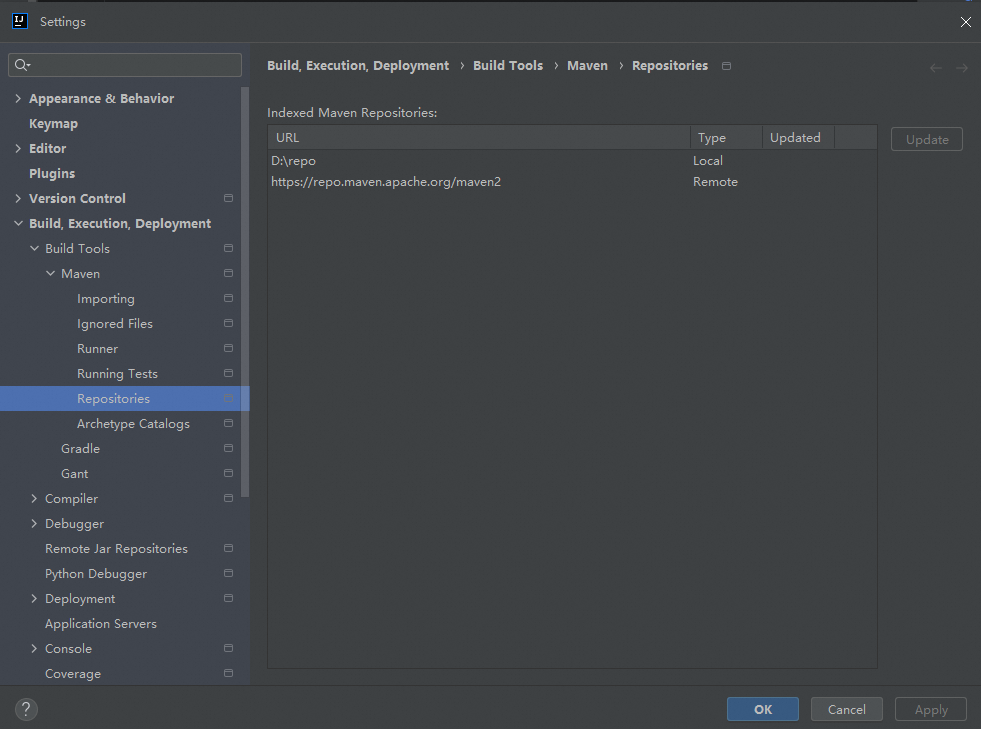The height and width of the screenshot is (729, 981).
Task: Click the Apply button
Action: click(x=931, y=709)
